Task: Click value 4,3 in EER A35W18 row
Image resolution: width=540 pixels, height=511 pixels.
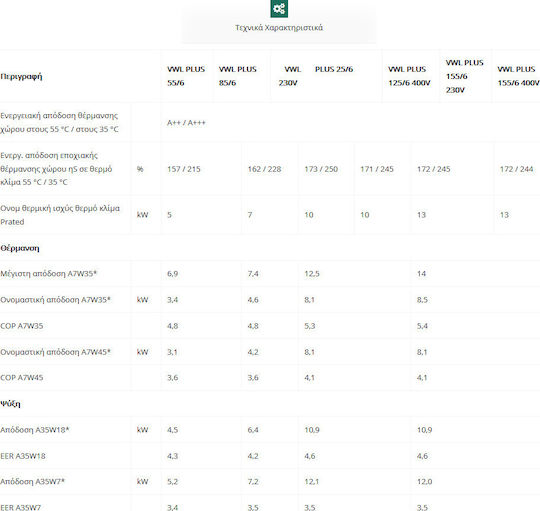Action: click(173, 456)
